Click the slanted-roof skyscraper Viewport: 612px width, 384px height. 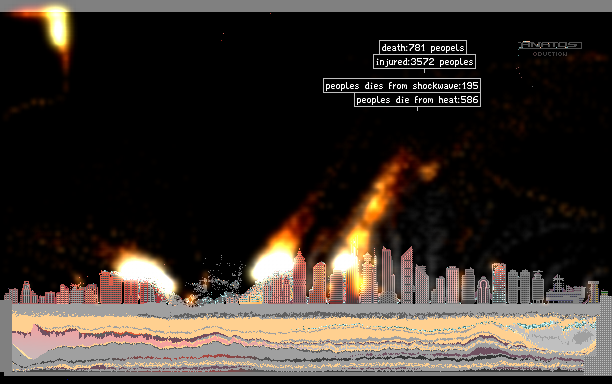407,275
